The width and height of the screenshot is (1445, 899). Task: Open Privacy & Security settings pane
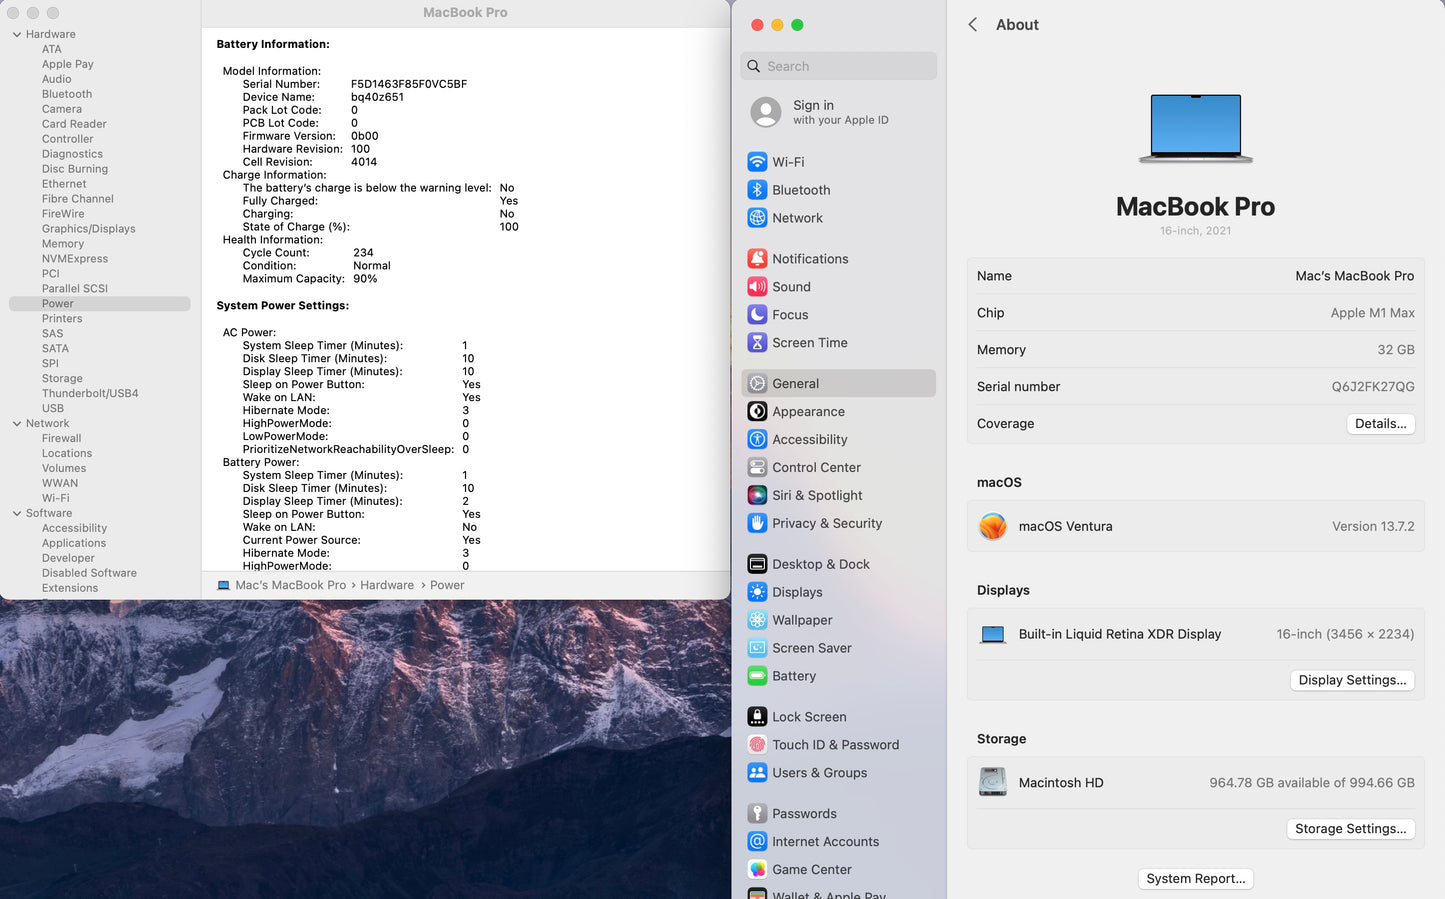click(x=826, y=523)
